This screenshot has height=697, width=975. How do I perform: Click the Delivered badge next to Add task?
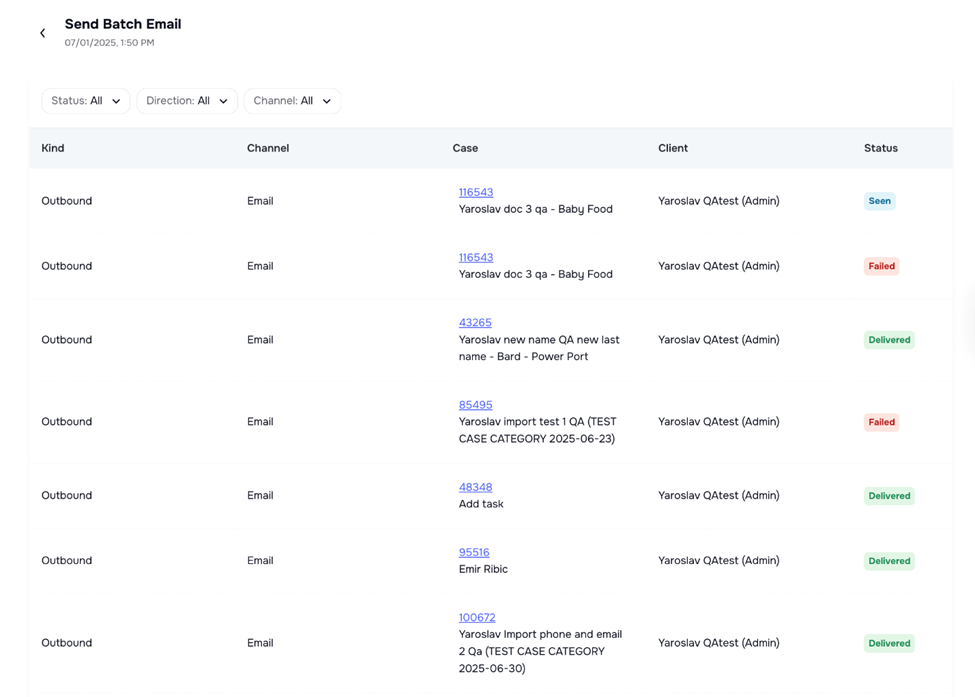point(888,495)
